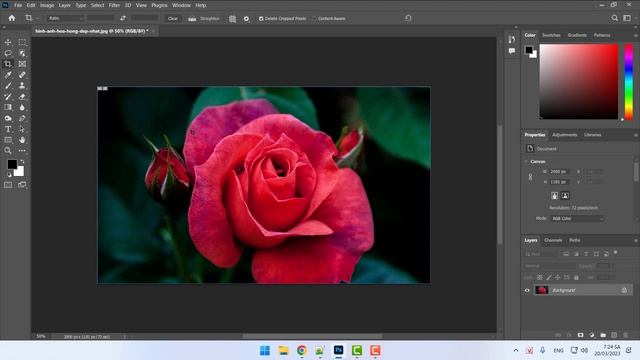
Task: Open the Mode RGB Color dropdown
Action: coord(577,219)
